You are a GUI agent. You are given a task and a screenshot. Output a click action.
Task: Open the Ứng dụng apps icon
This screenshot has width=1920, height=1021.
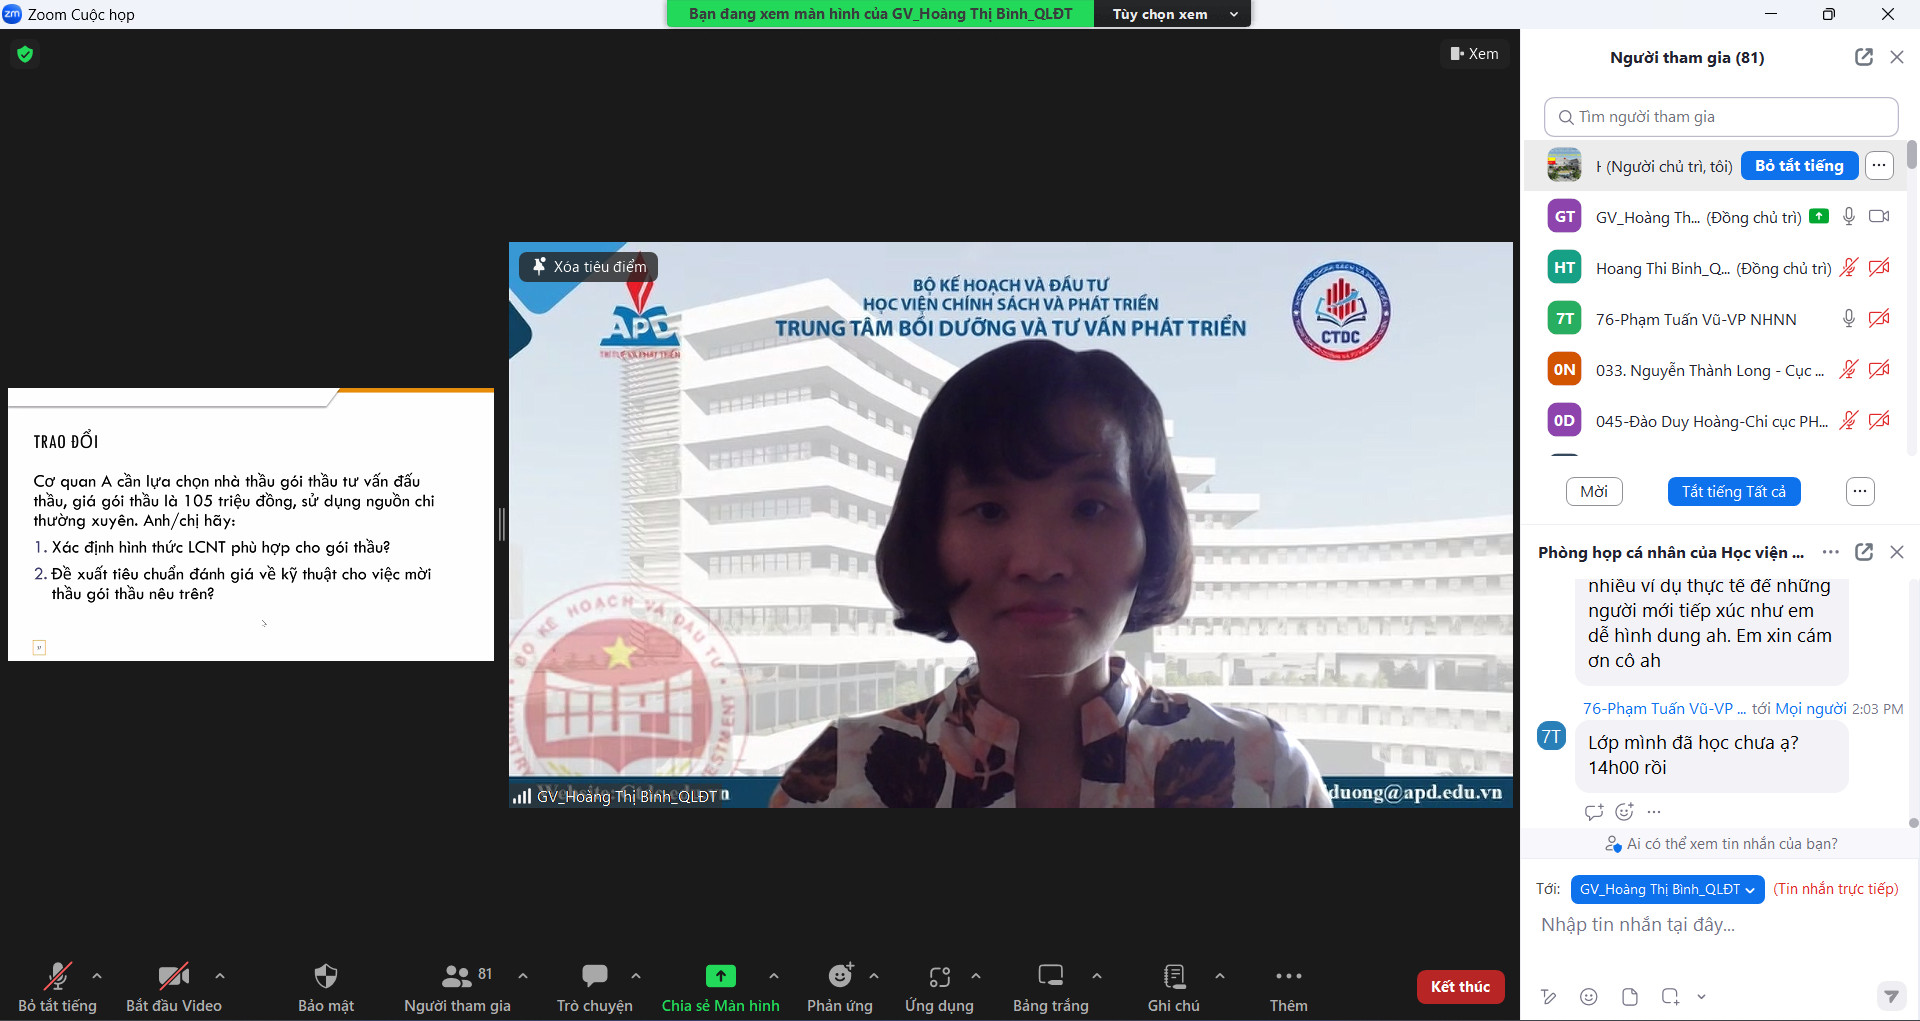tap(939, 976)
